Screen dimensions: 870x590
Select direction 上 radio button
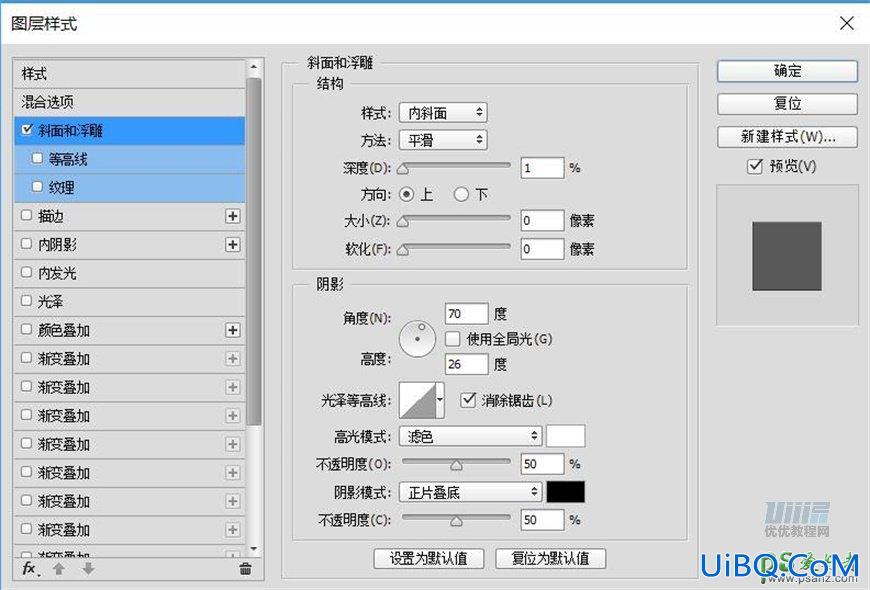point(406,194)
